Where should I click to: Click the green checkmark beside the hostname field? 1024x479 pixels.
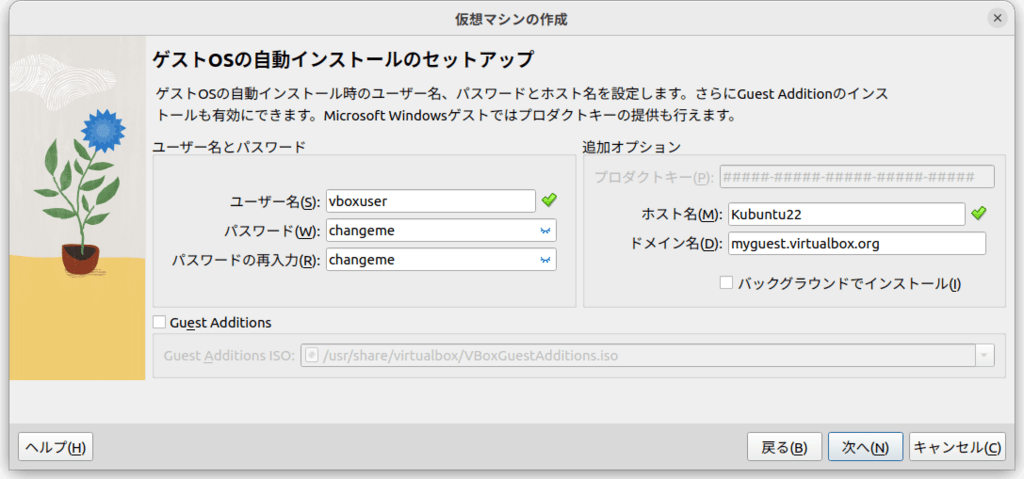(978, 213)
